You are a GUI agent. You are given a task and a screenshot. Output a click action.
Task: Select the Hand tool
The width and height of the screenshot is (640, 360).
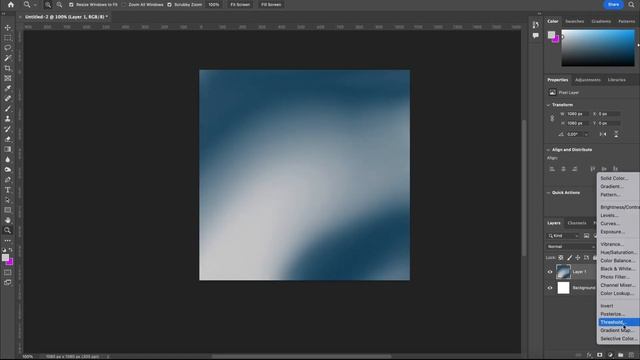[8, 220]
